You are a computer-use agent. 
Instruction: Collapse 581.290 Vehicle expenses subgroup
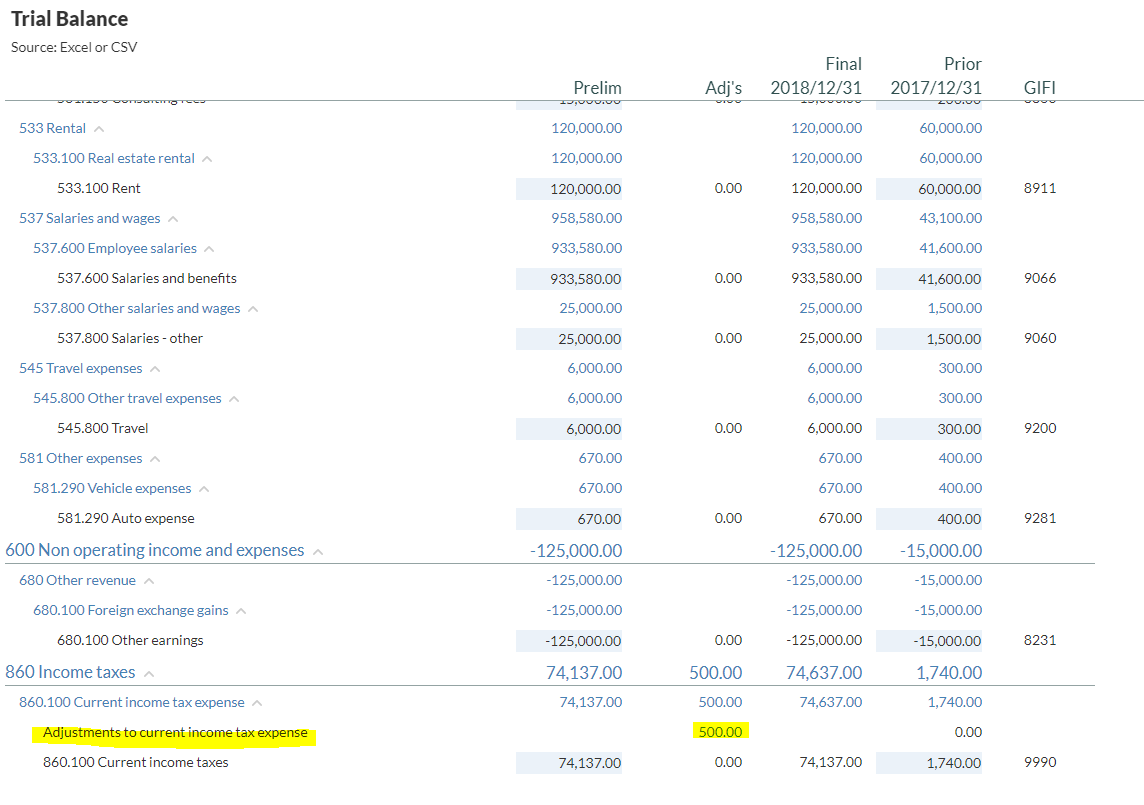click(204, 489)
